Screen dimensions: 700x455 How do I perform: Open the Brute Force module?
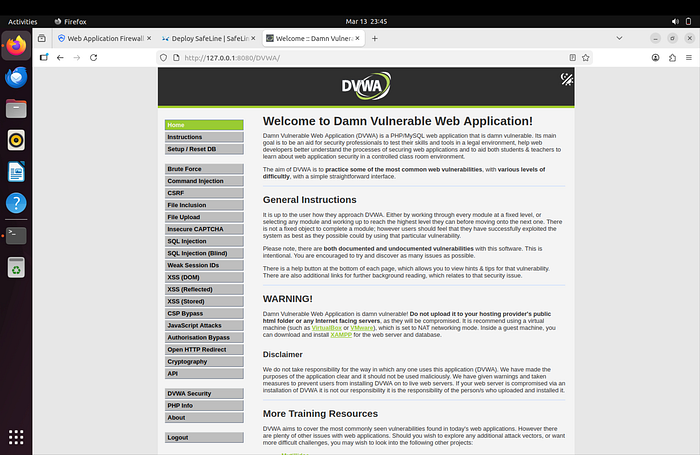[204, 169]
